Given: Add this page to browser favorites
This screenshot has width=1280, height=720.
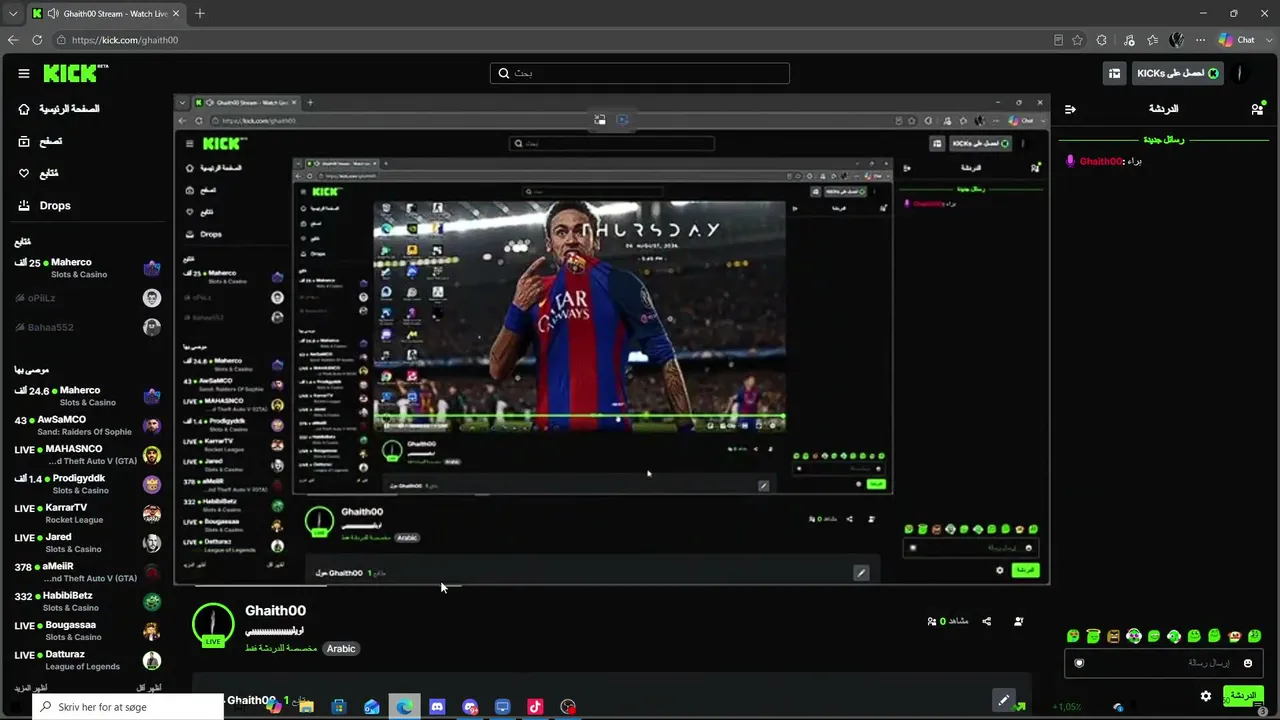Looking at the screenshot, I should pyautogui.click(x=1077, y=40).
